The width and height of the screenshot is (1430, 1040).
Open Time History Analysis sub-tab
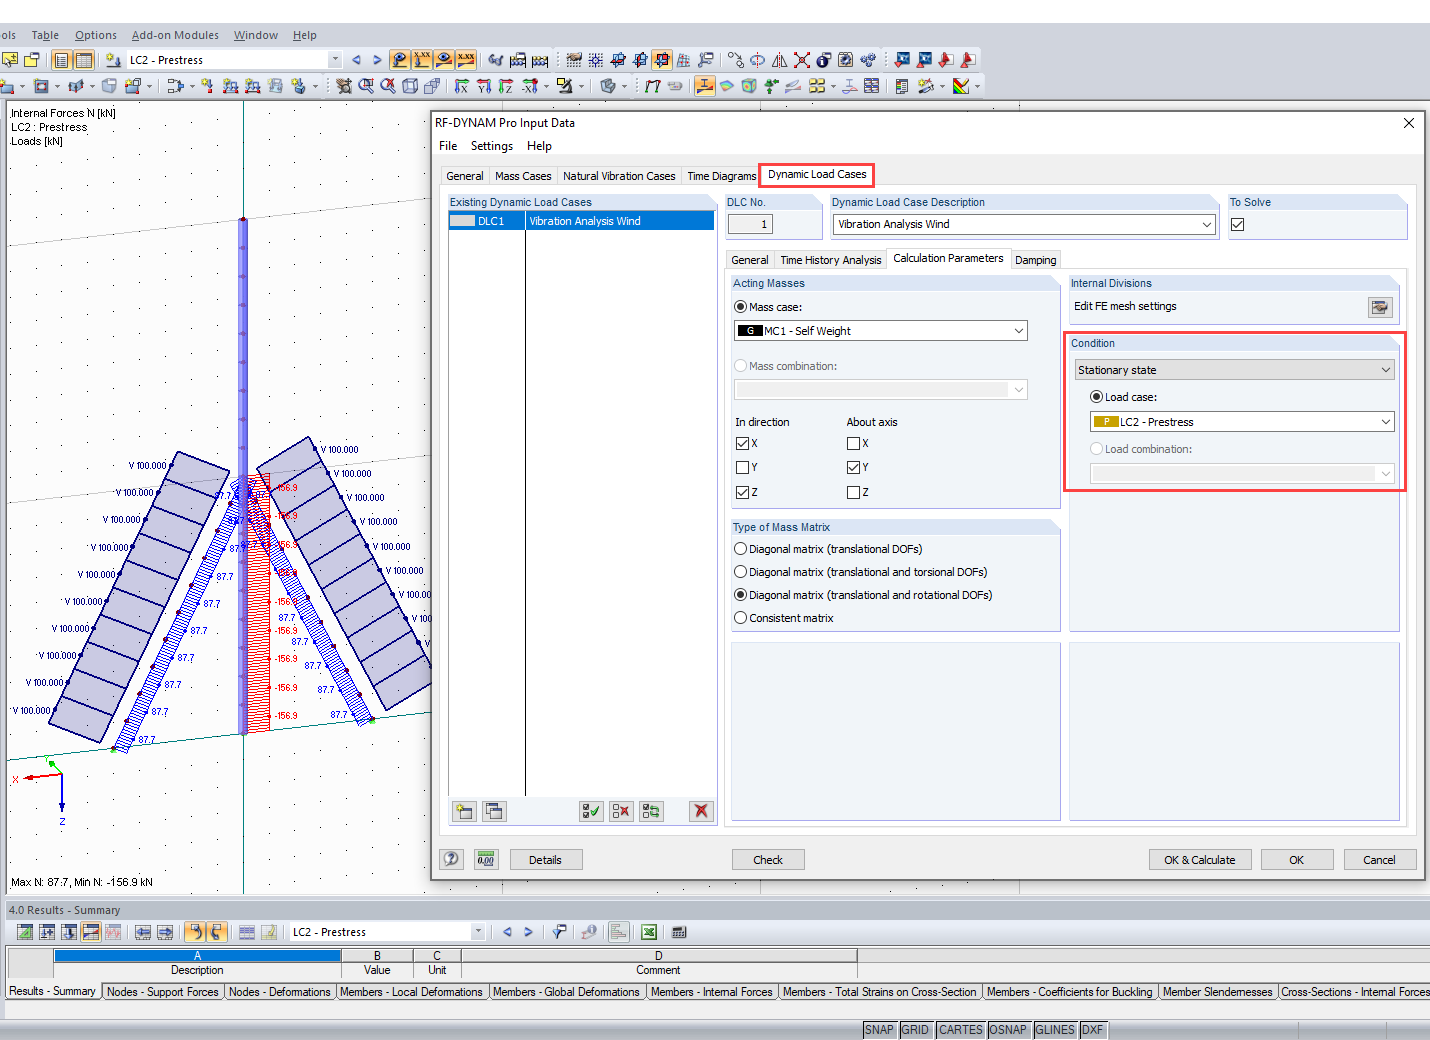(x=830, y=260)
